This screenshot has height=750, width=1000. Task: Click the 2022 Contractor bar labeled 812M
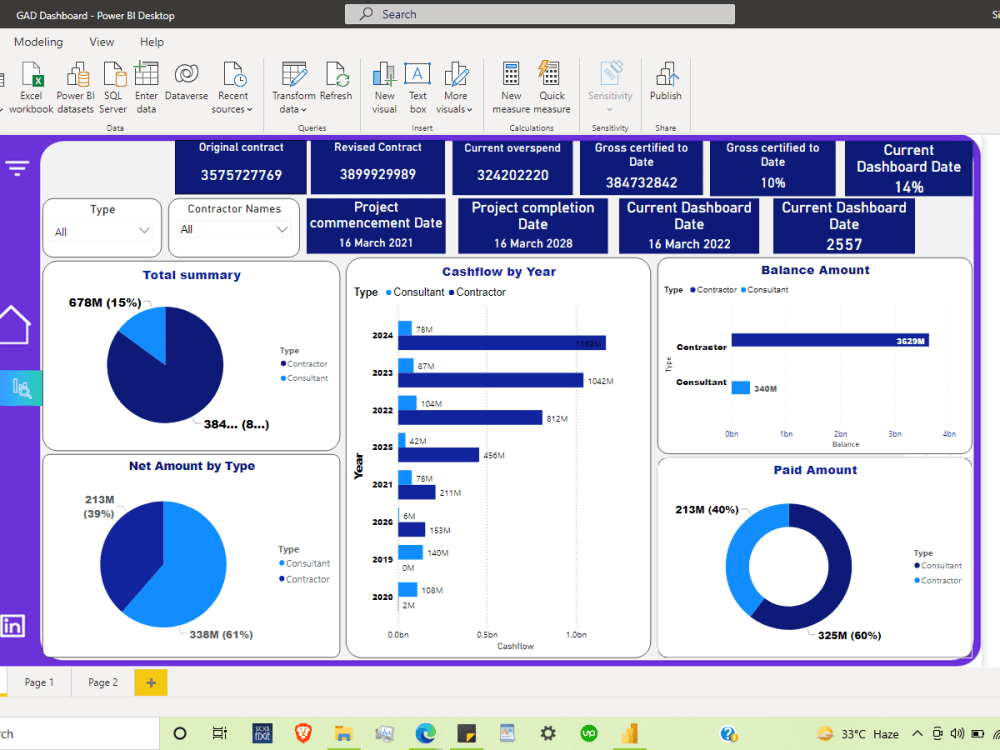coord(470,418)
